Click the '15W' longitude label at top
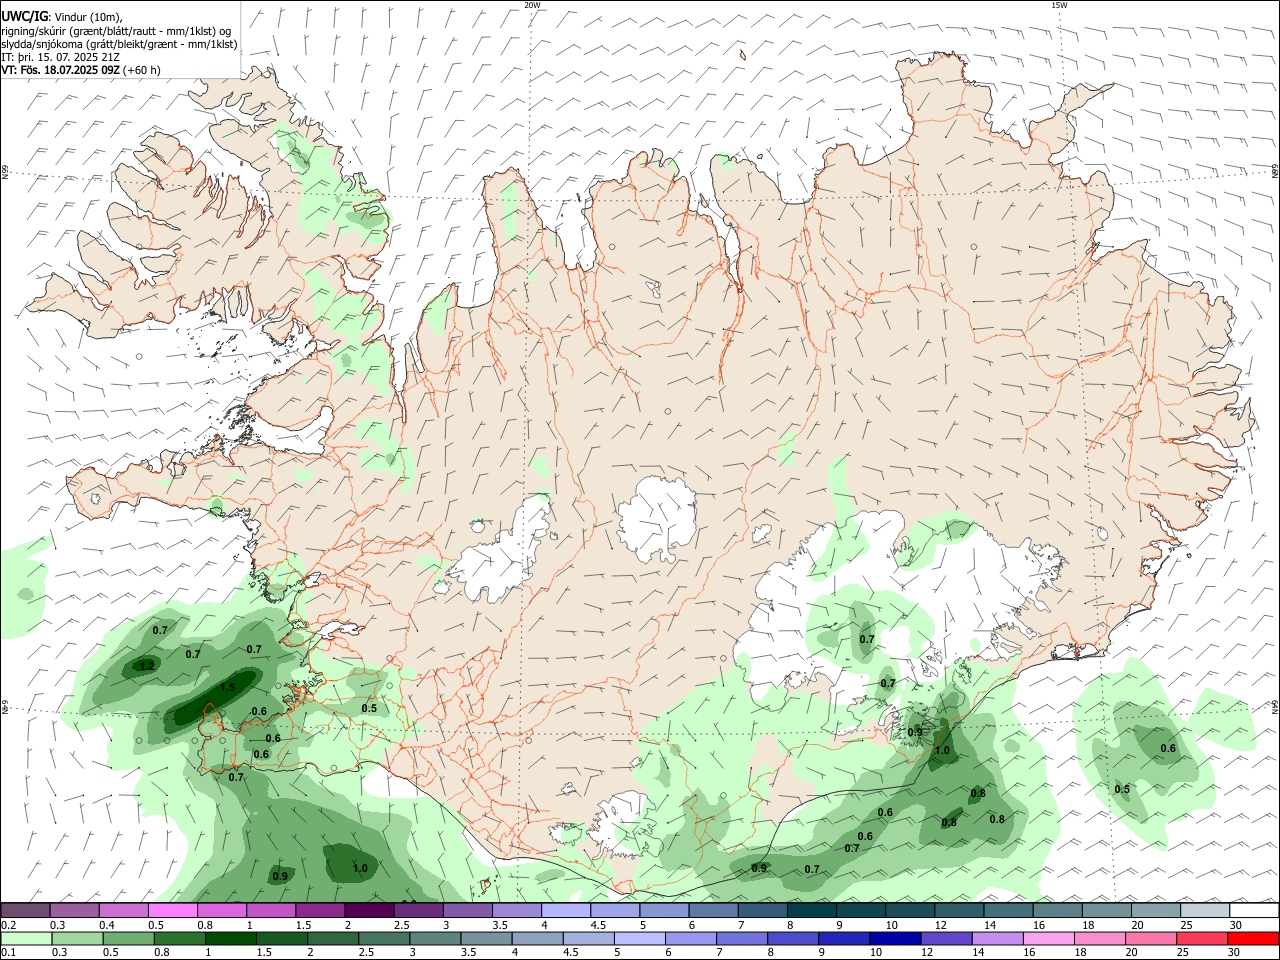The width and height of the screenshot is (1280, 960). coord(1059,5)
